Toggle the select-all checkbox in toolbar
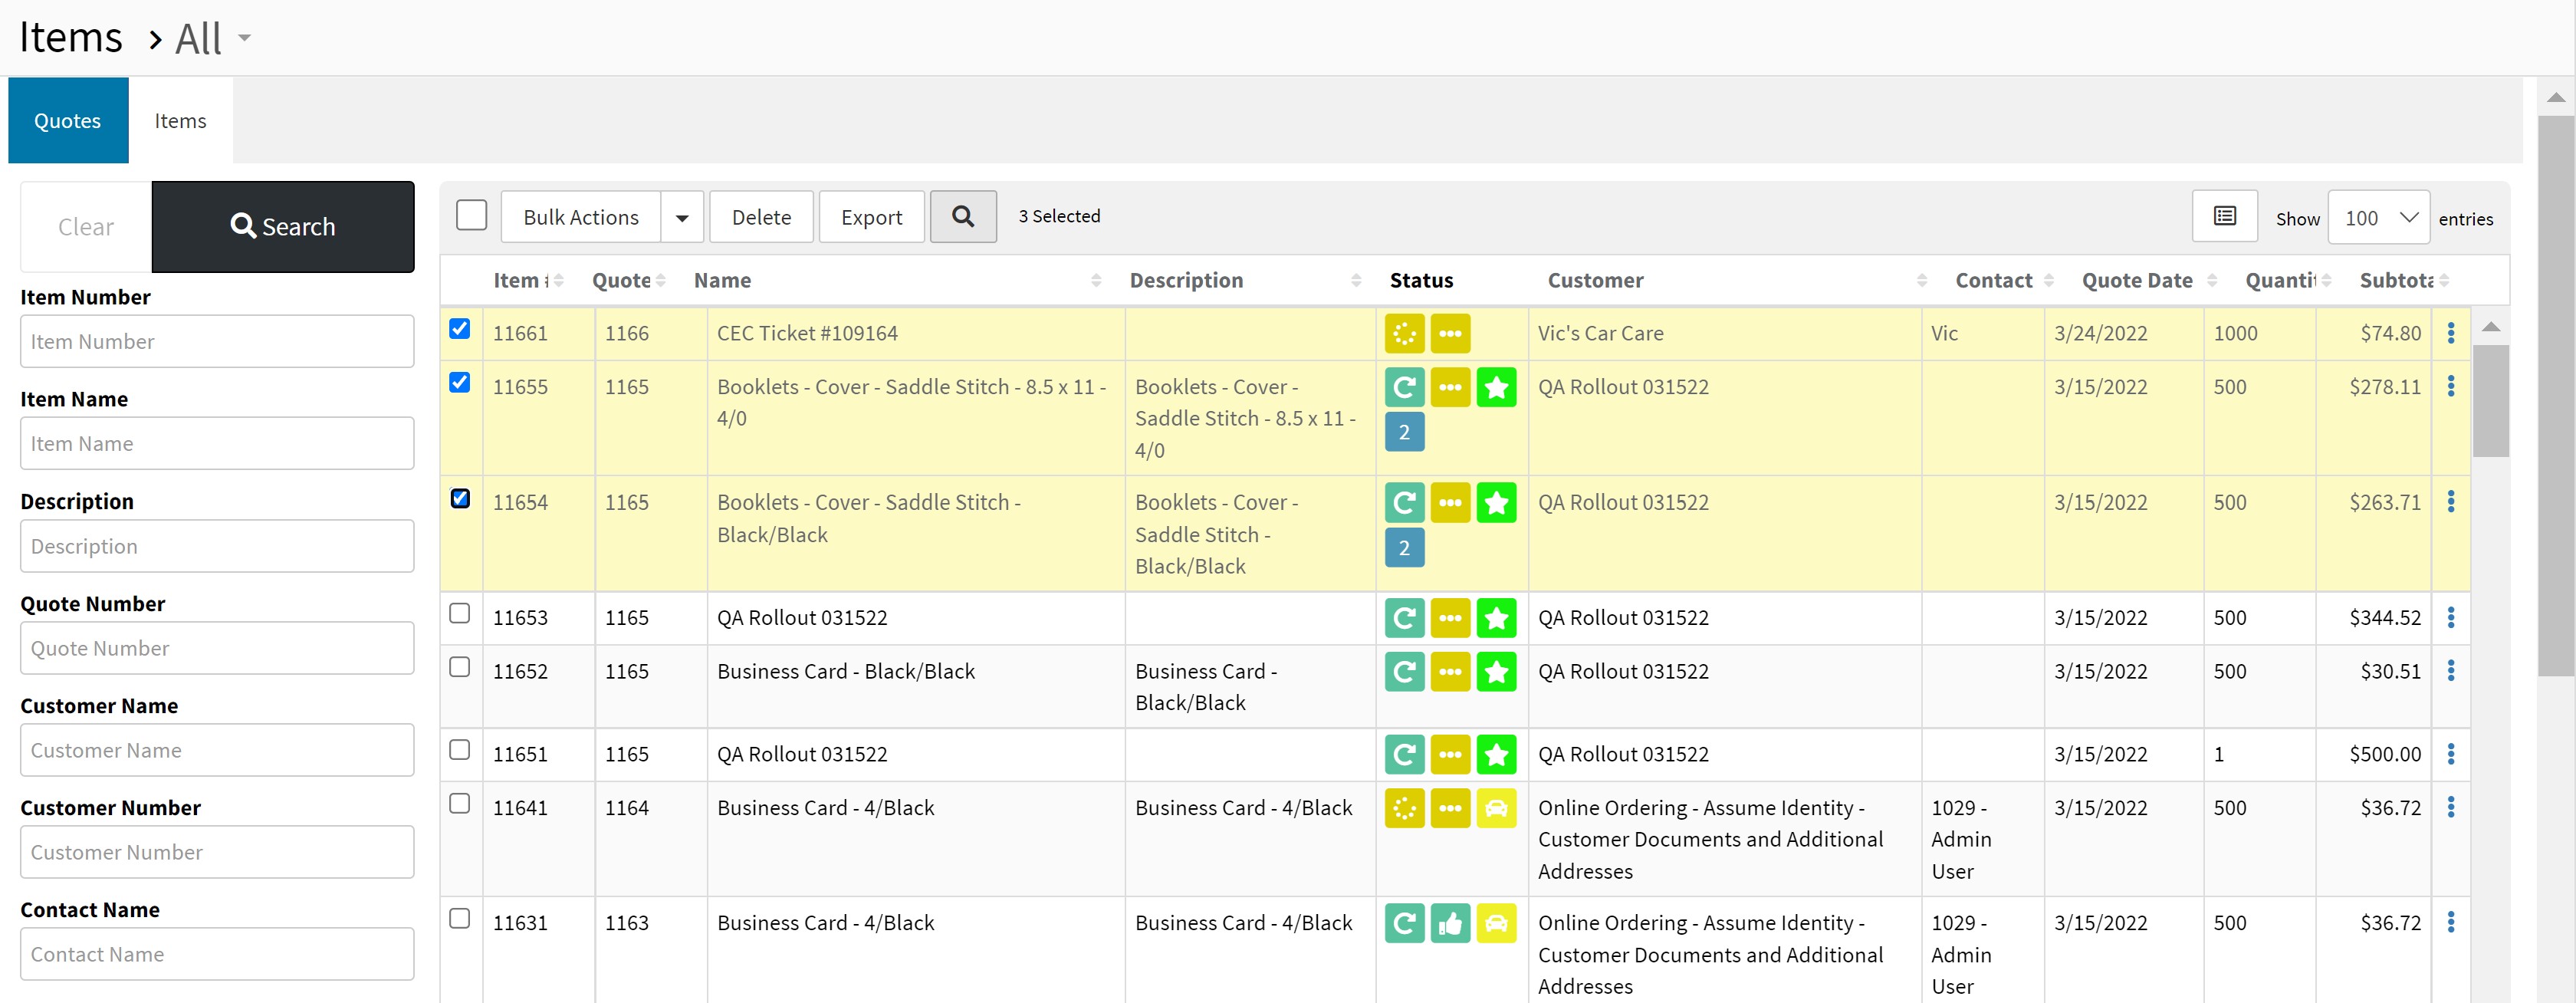The height and width of the screenshot is (1003, 2576). coord(471,216)
